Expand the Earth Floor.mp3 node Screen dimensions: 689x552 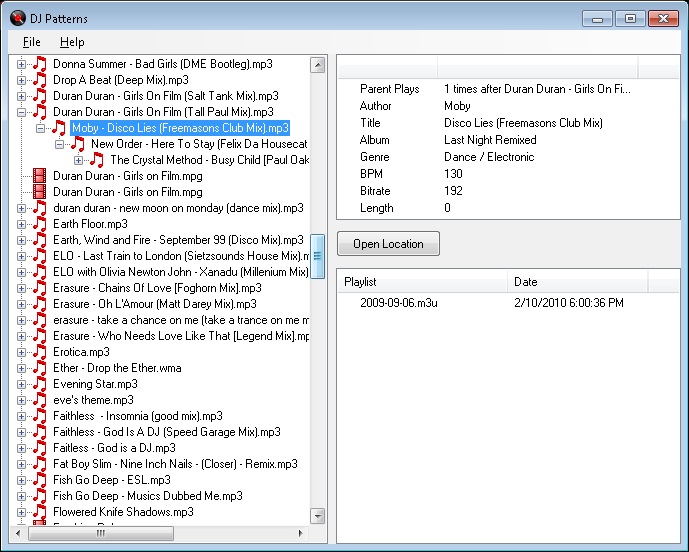click(21, 224)
